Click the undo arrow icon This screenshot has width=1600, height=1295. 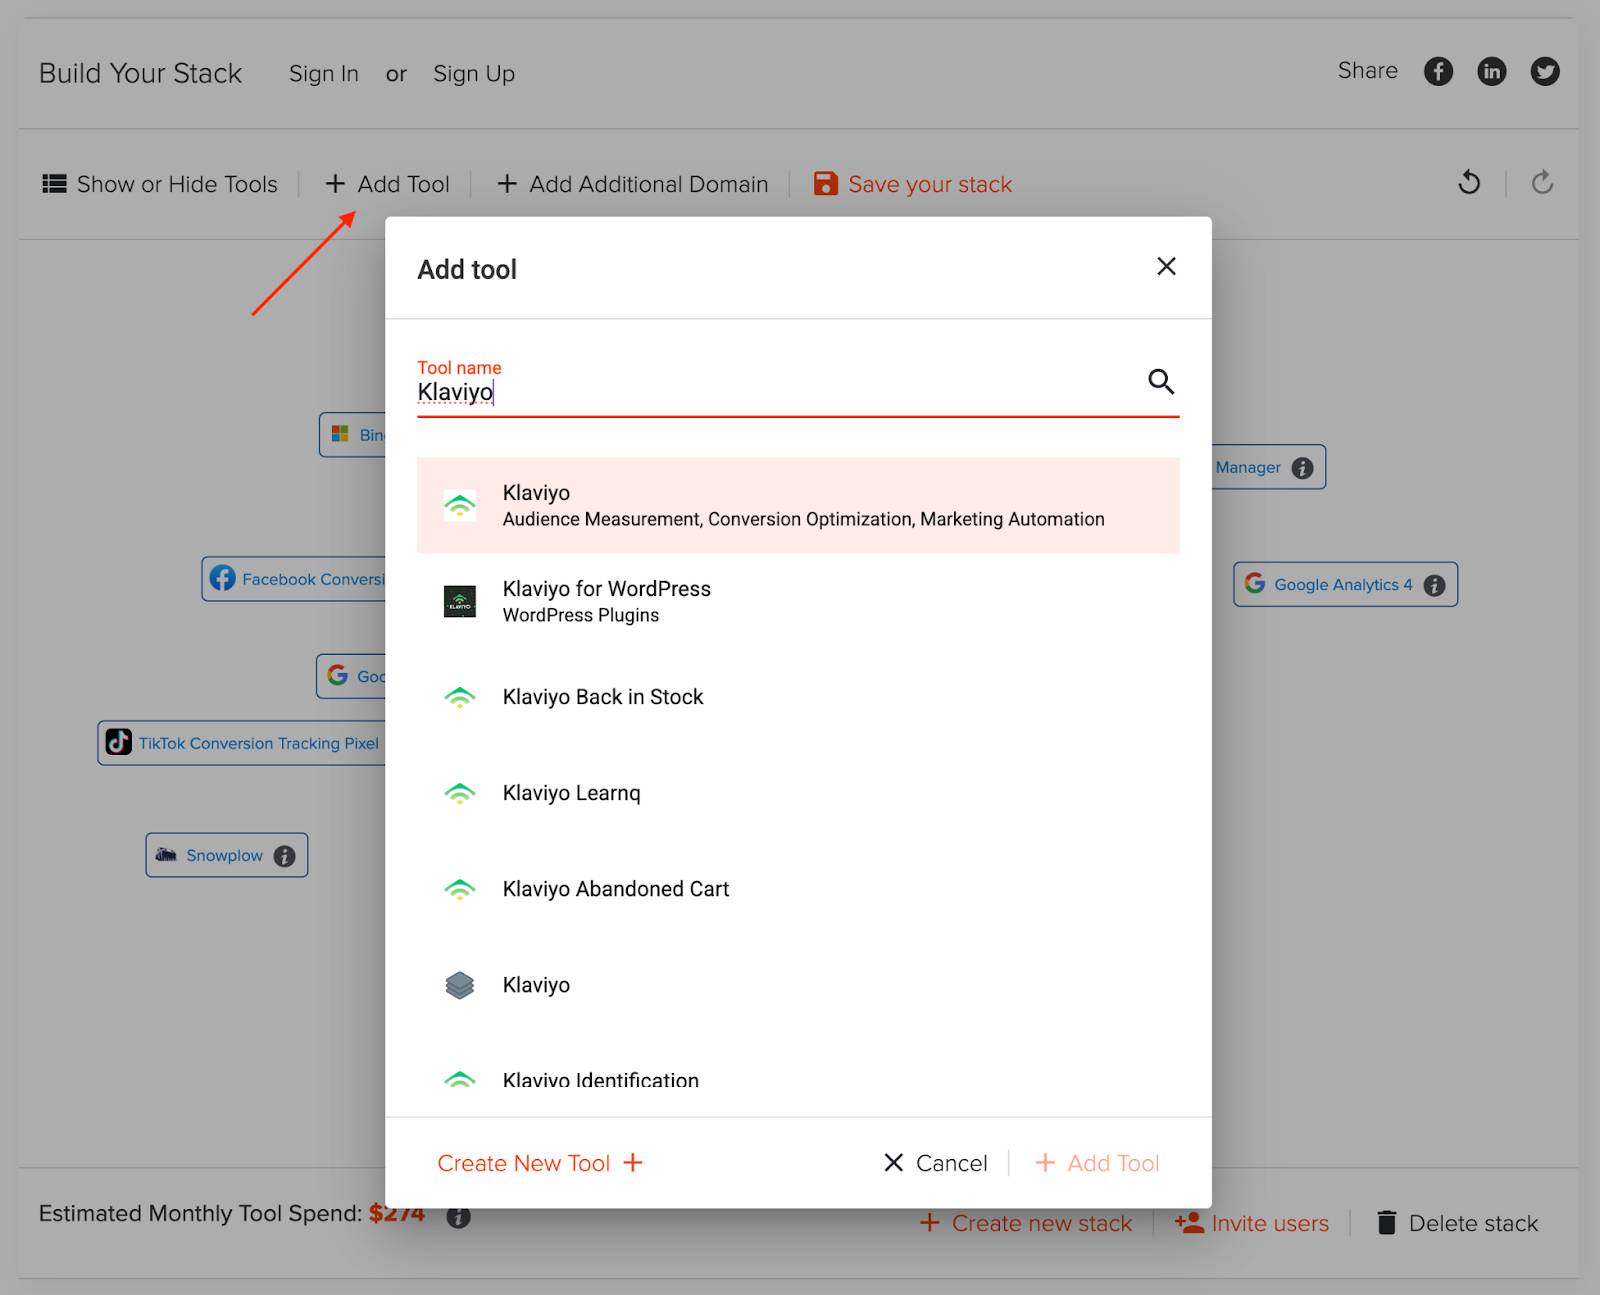pyautogui.click(x=1469, y=183)
